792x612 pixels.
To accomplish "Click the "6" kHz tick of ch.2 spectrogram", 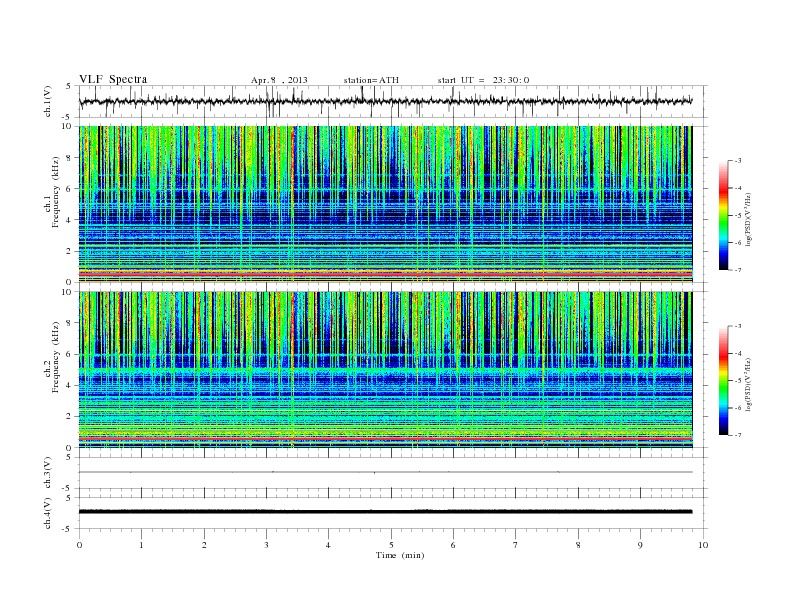I will click(70, 354).
